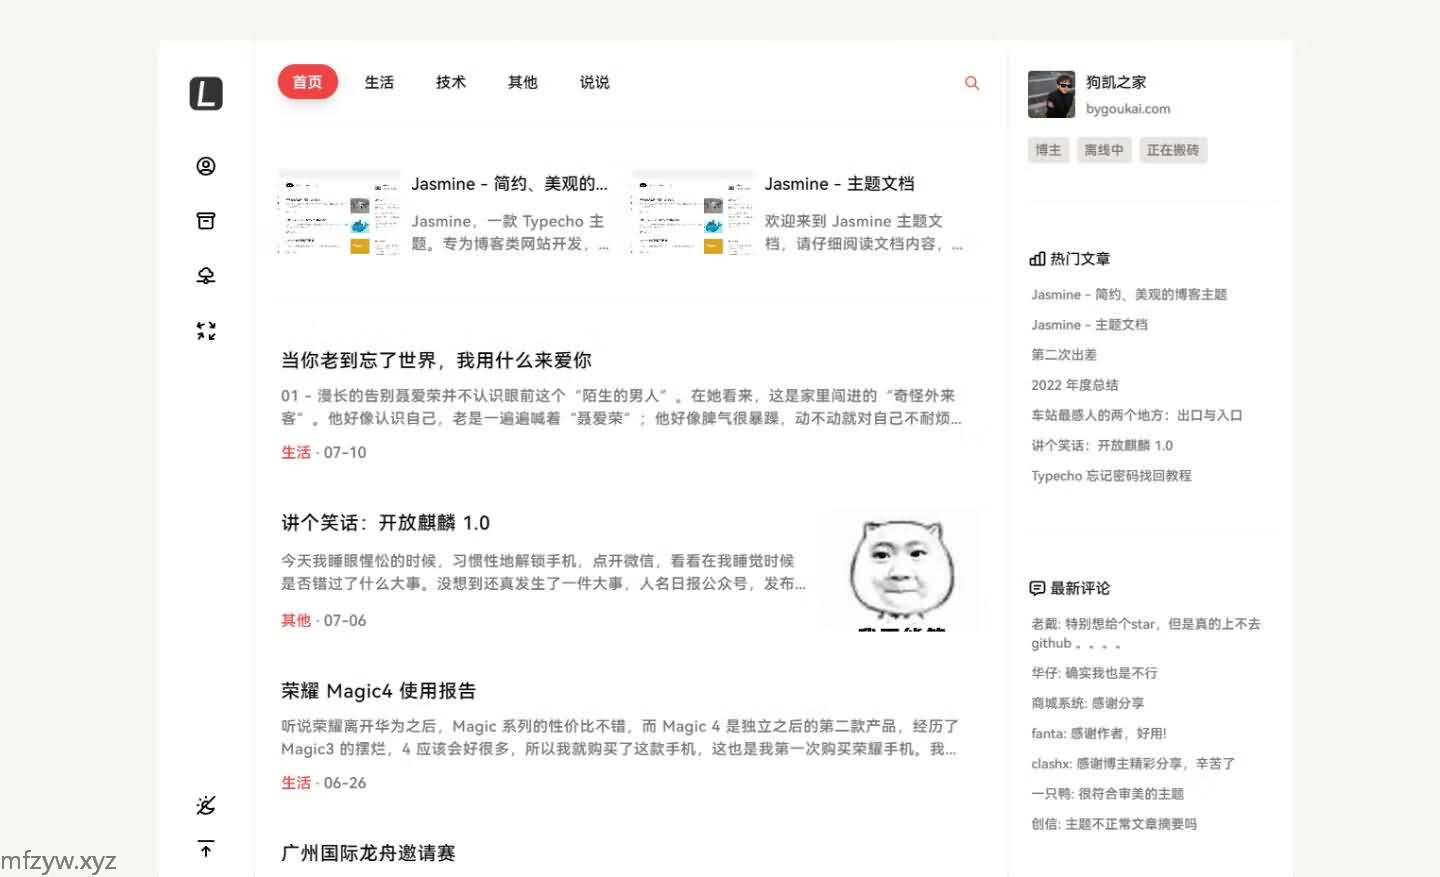Open fanta's comment in latest comments

[1099, 733]
